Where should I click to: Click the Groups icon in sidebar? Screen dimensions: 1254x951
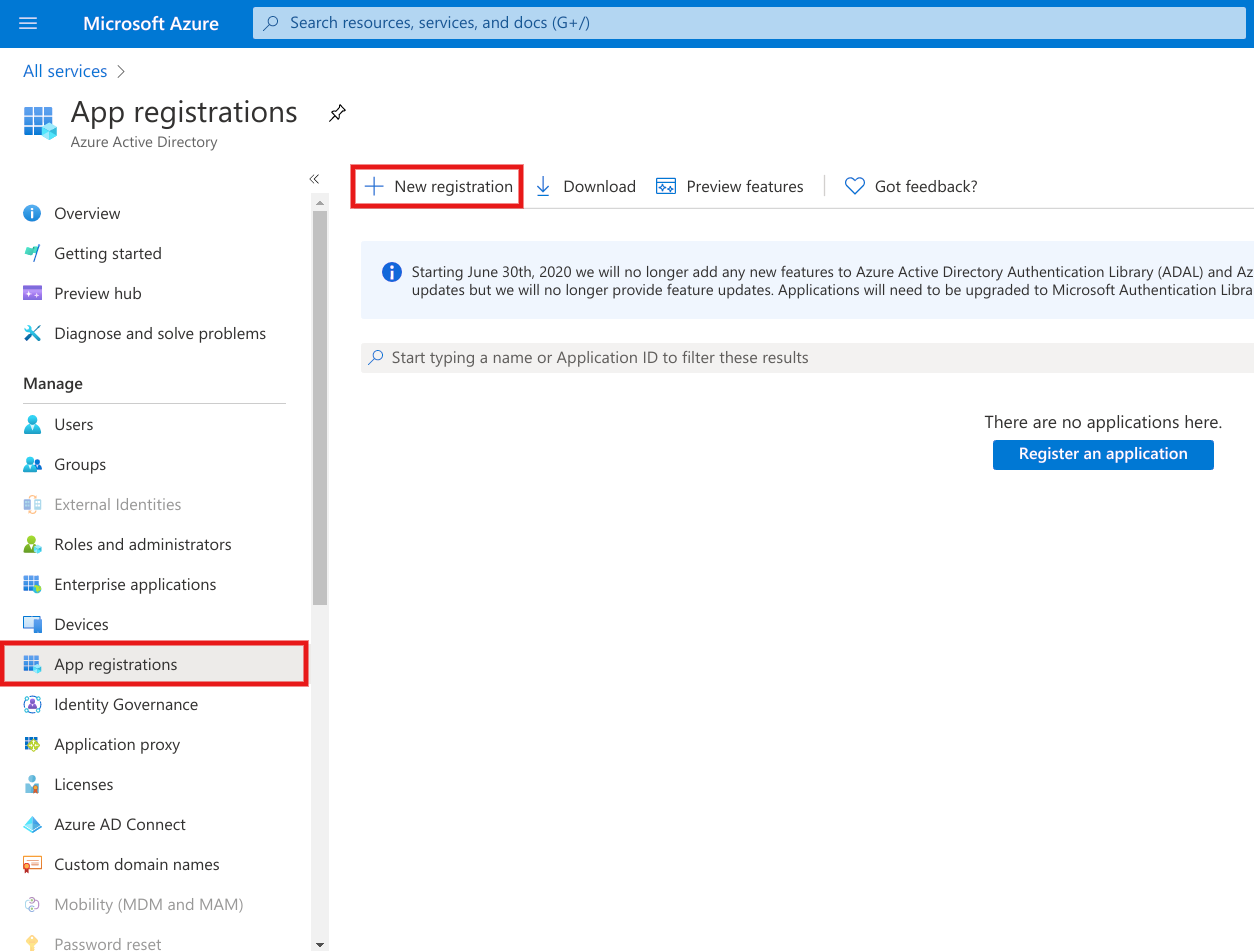tap(32, 464)
